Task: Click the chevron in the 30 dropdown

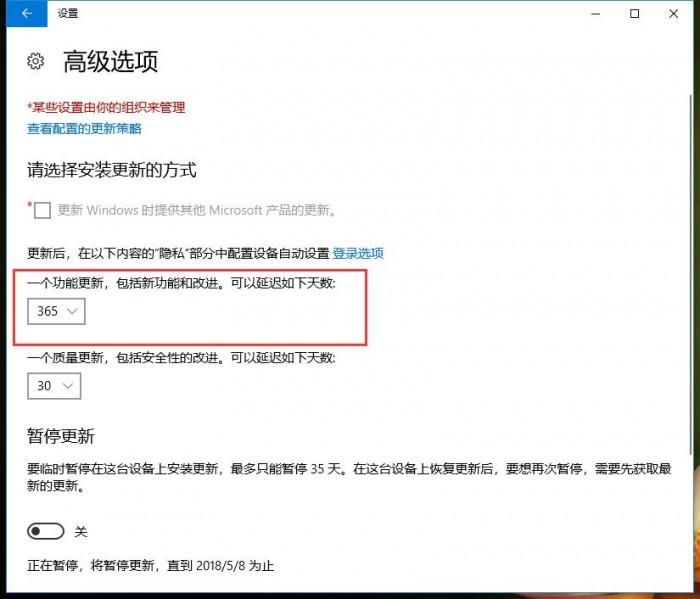Action: (68, 386)
